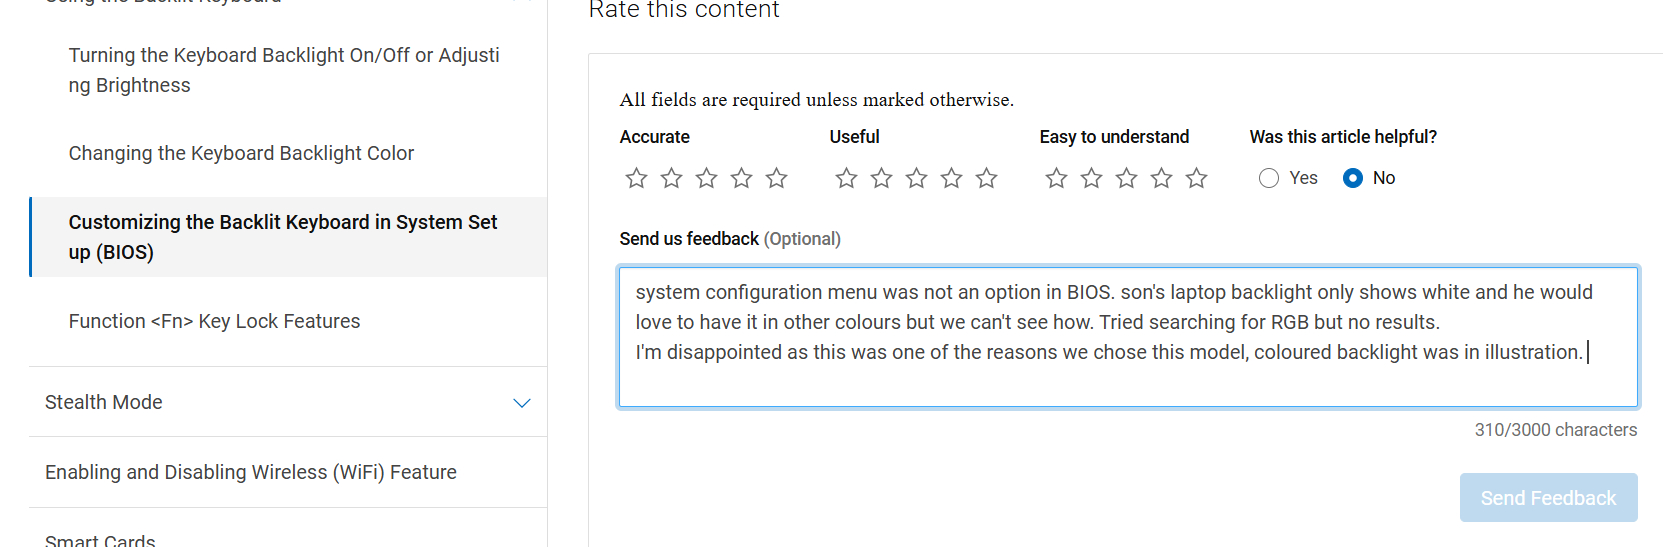Open Changing the Keyboard Backlight Color
The image size is (1663, 547).
[241, 153]
